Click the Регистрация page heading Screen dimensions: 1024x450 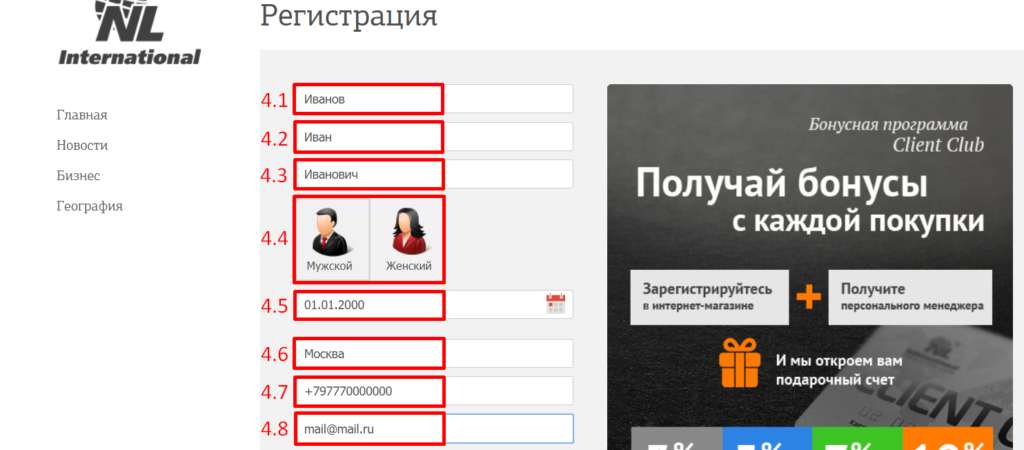pyautogui.click(x=349, y=16)
